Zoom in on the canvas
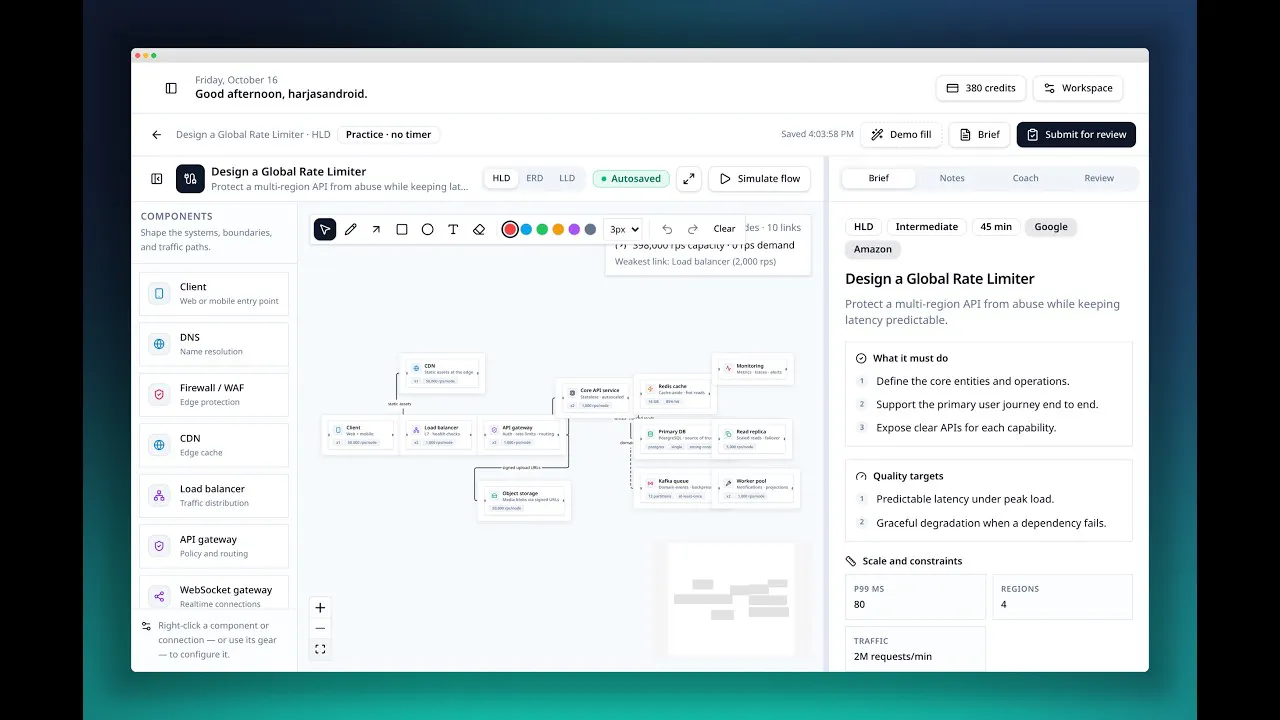Screen dimensions: 1280x720 (320, 608)
